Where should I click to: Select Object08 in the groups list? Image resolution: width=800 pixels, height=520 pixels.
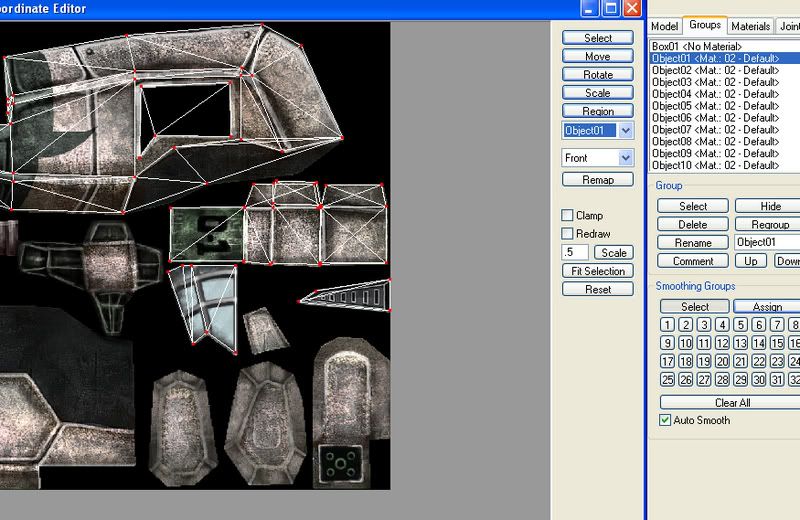click(x=724, y=141)
